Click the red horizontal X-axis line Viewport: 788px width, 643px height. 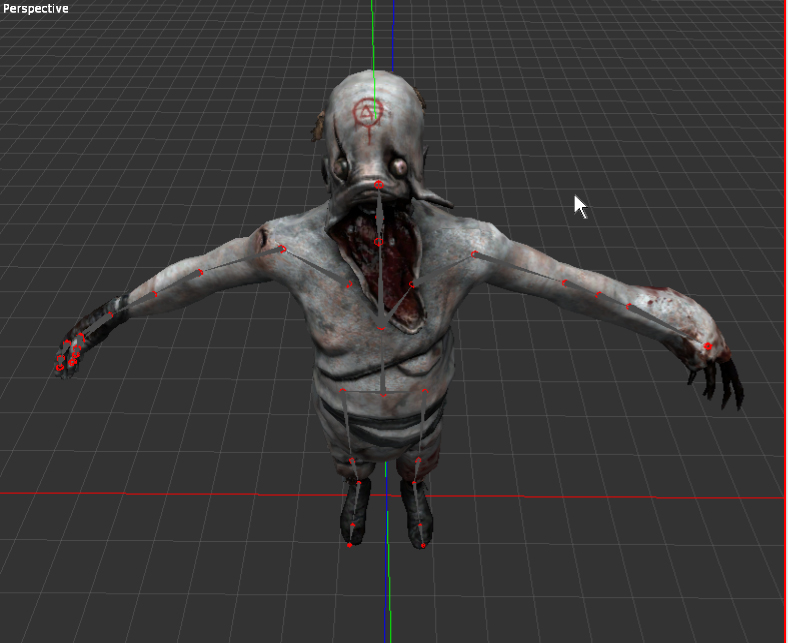click(150, 493)
